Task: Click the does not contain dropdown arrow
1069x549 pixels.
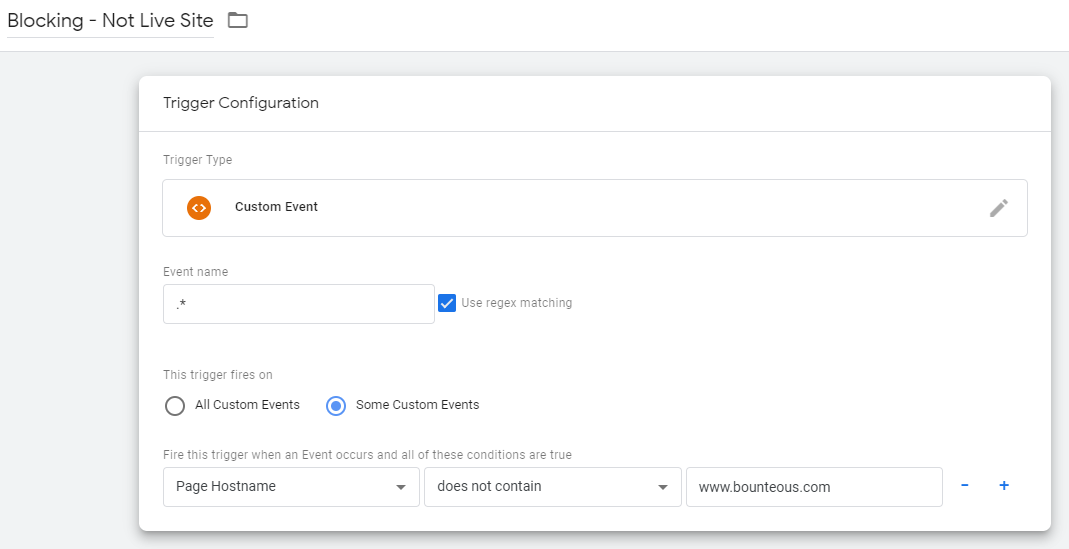Action: pos(663,488)
